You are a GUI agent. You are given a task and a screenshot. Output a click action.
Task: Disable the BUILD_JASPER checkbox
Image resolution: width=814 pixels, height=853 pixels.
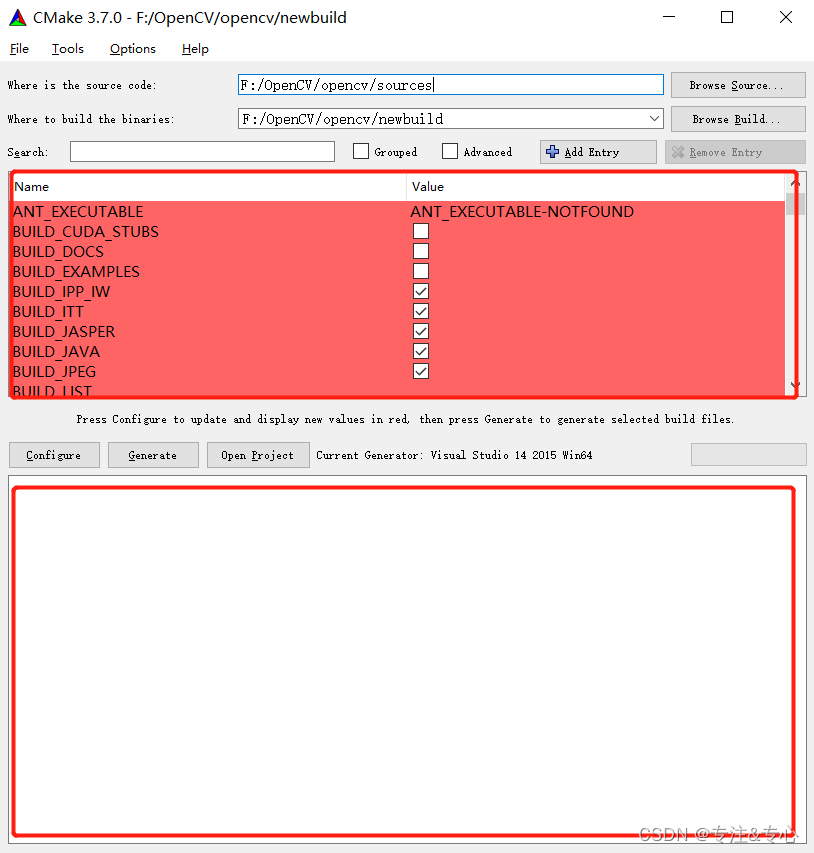[x=421, y=331]
